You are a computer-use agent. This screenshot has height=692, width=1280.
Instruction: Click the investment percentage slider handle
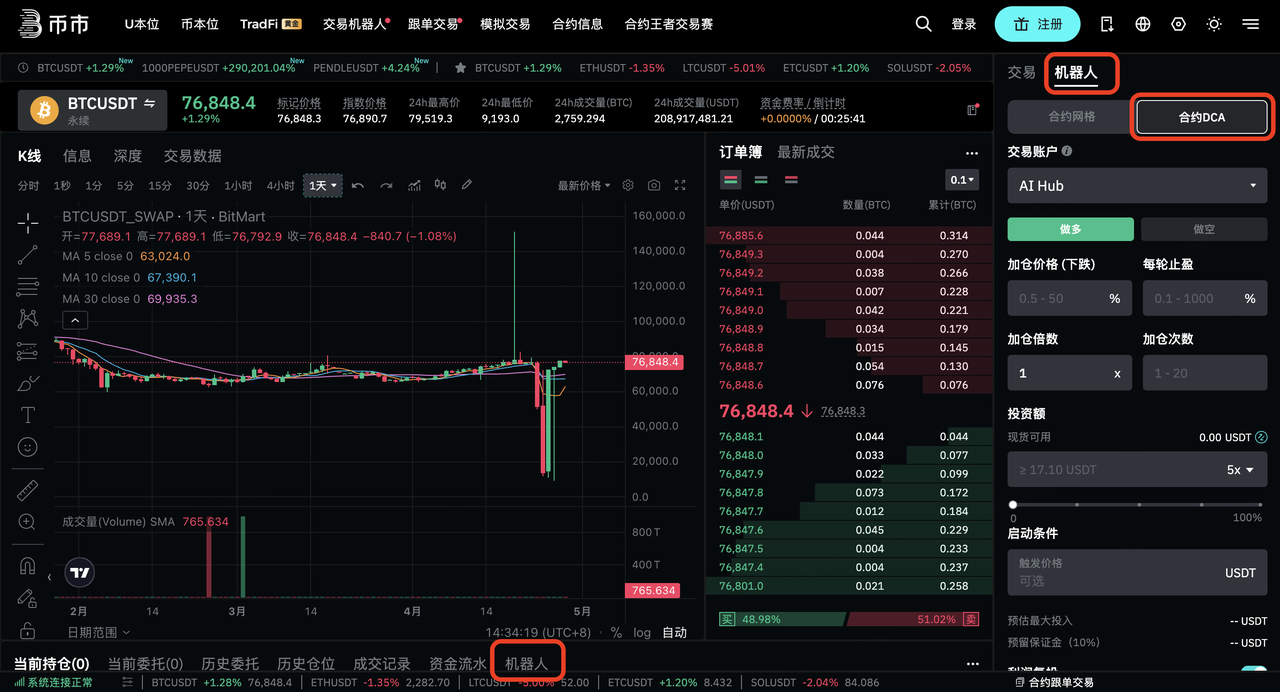pyautogui.click(x=1013, y=505)
